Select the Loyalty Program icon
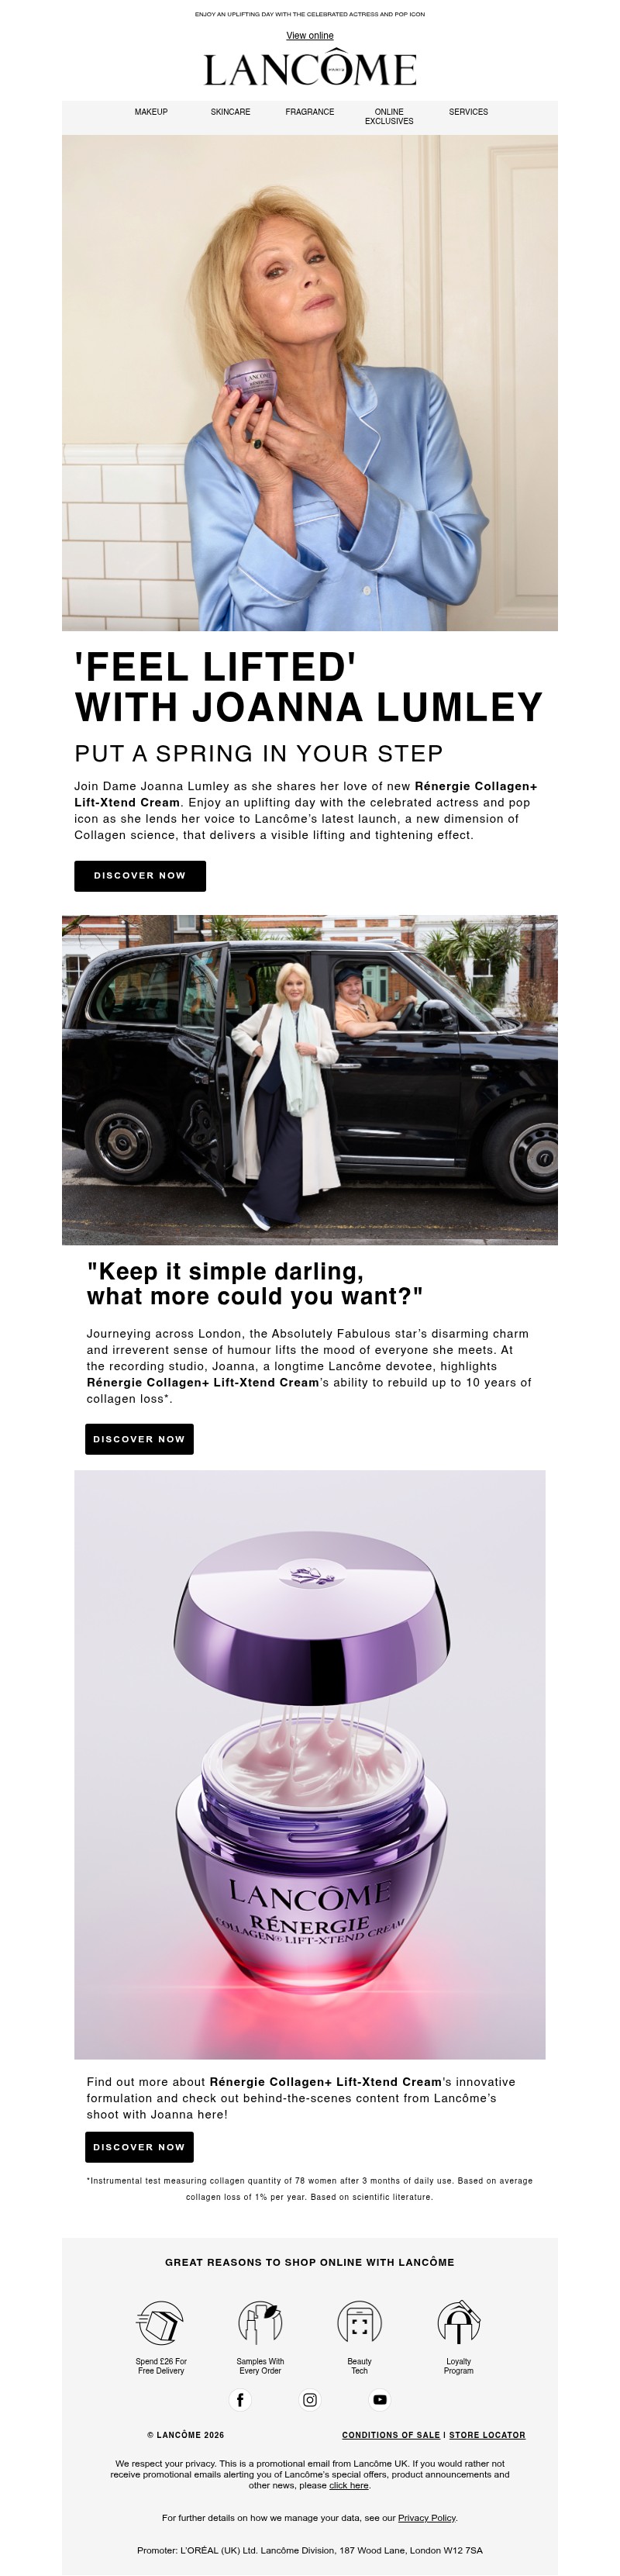The image size is (620, 2576). tap(459, 2322)
